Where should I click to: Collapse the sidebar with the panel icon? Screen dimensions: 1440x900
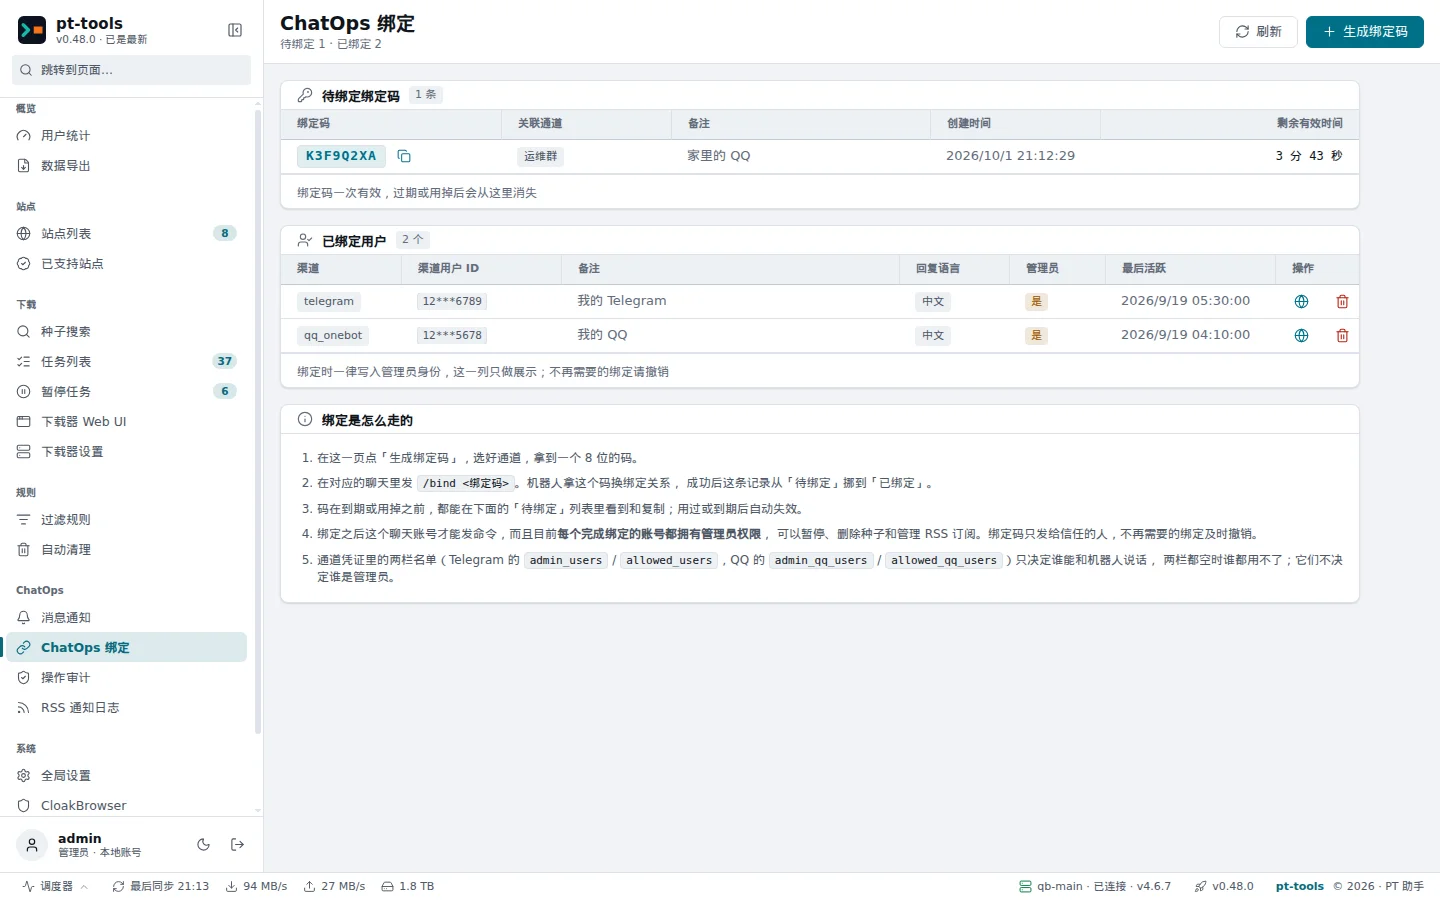point(235,30)
